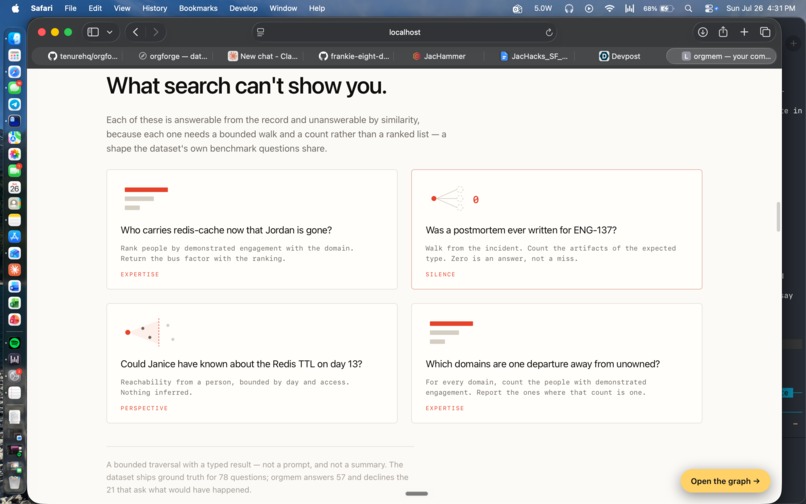Show the Safari sidebar
Viewport: 806px width, 504px height.
93,32
